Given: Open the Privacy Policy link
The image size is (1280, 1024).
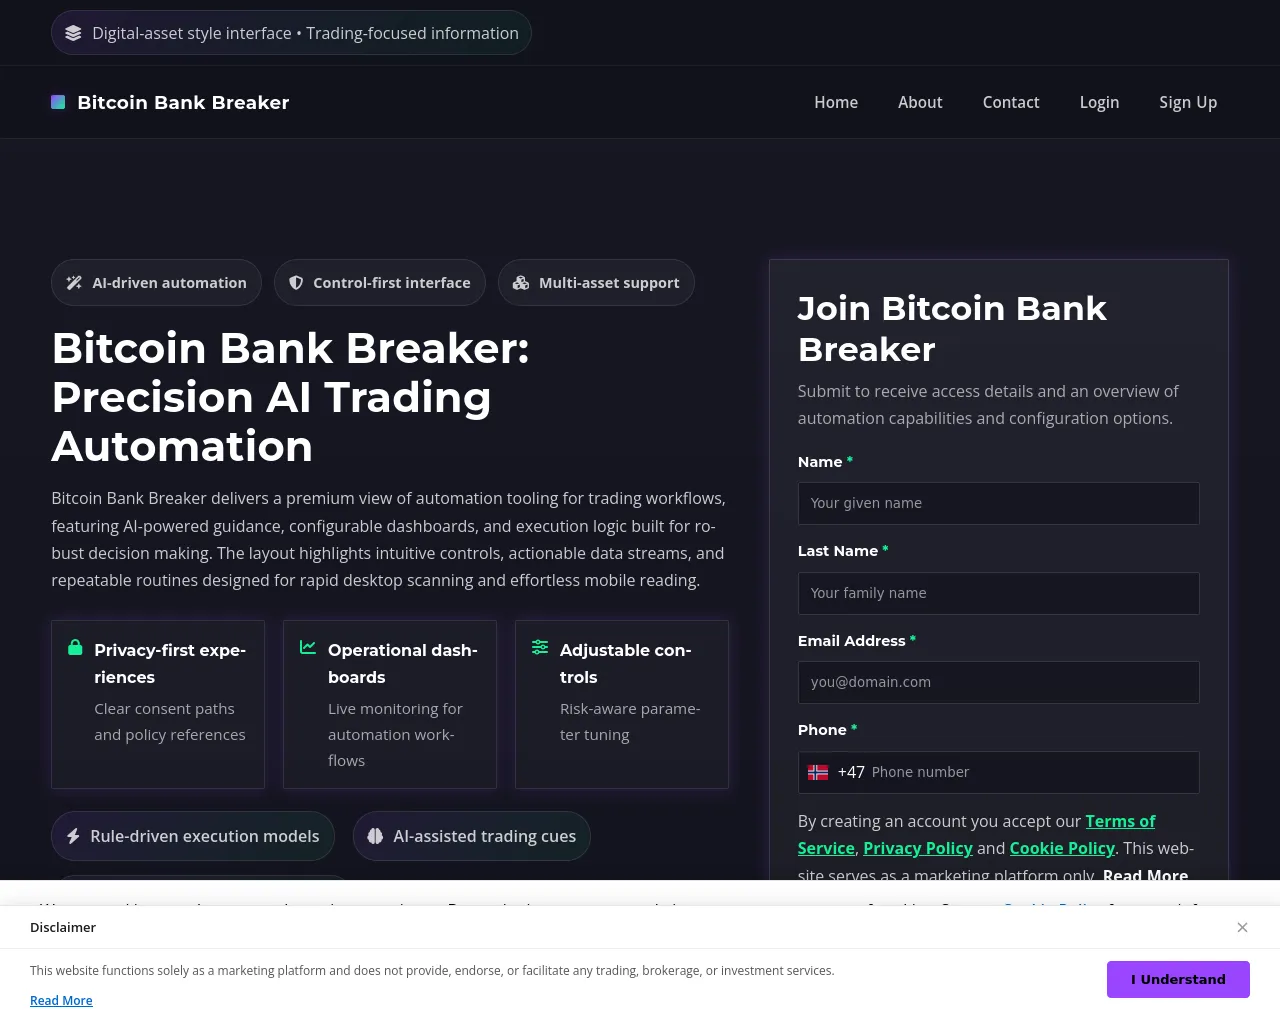Looking at the screenshot, I should [x=918, y=848].
